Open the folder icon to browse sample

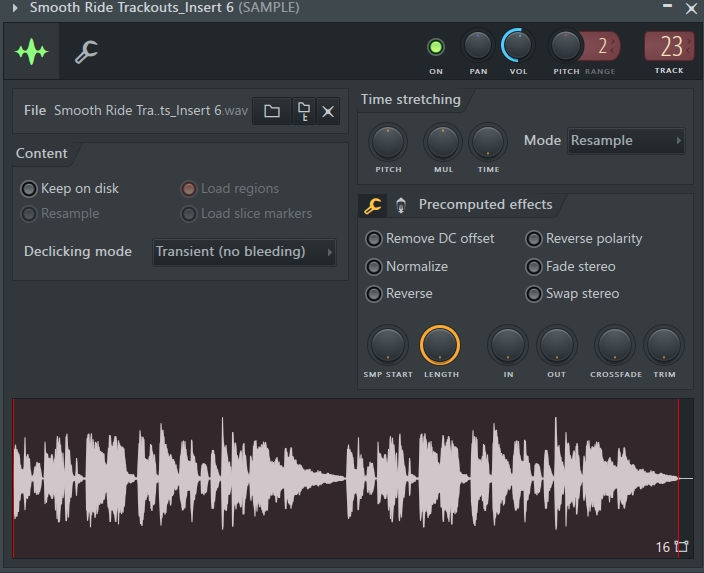click(x=272, y=110)
